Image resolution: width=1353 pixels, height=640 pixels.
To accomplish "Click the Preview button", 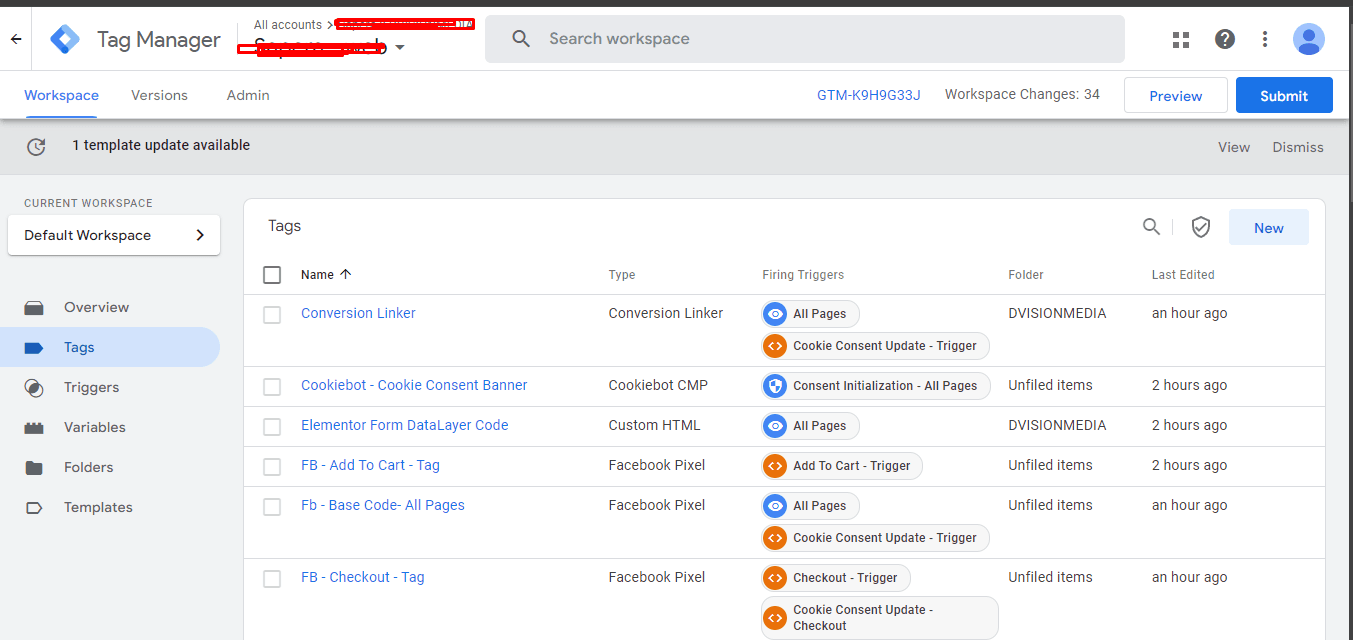I will click(1176, 95).
